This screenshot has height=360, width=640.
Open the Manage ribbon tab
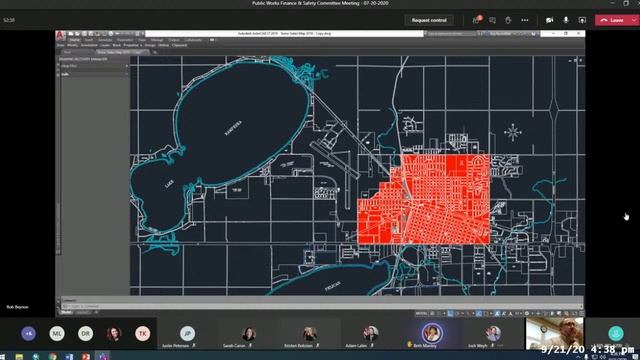[157, 40]
